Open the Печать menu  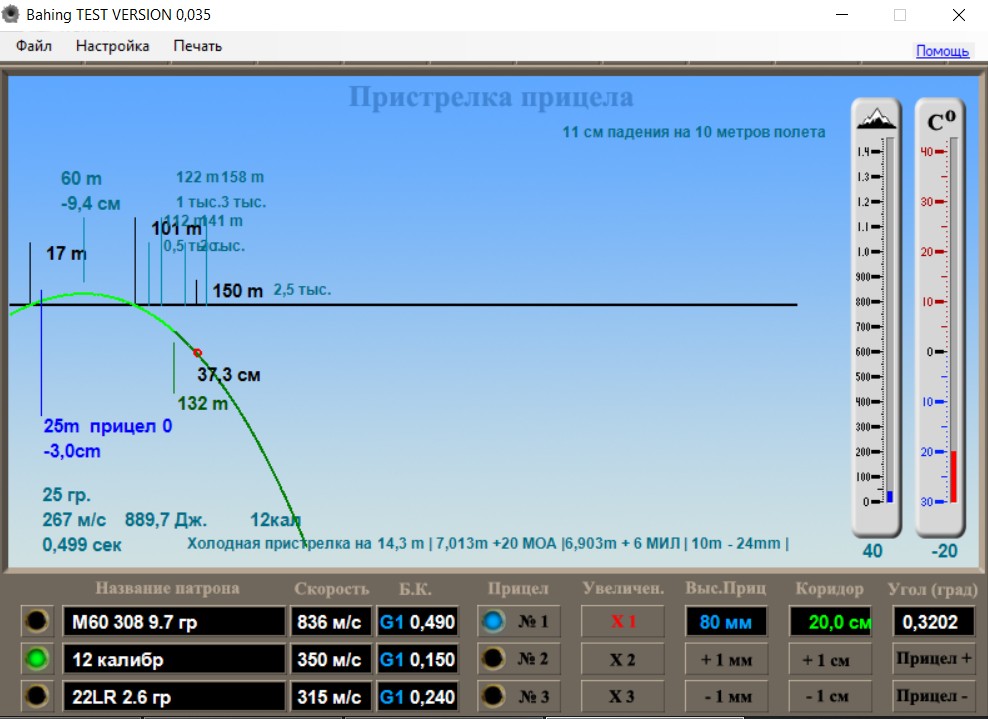coord(197,46)
